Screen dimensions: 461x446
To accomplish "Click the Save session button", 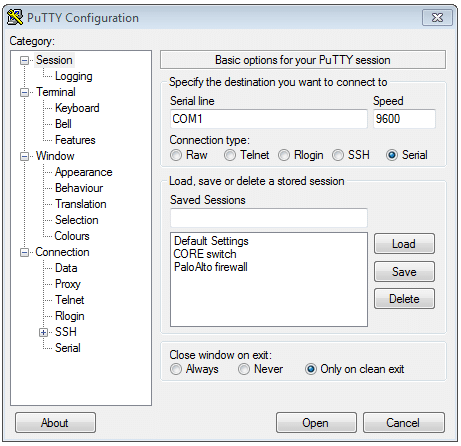I will click(404, 271).
